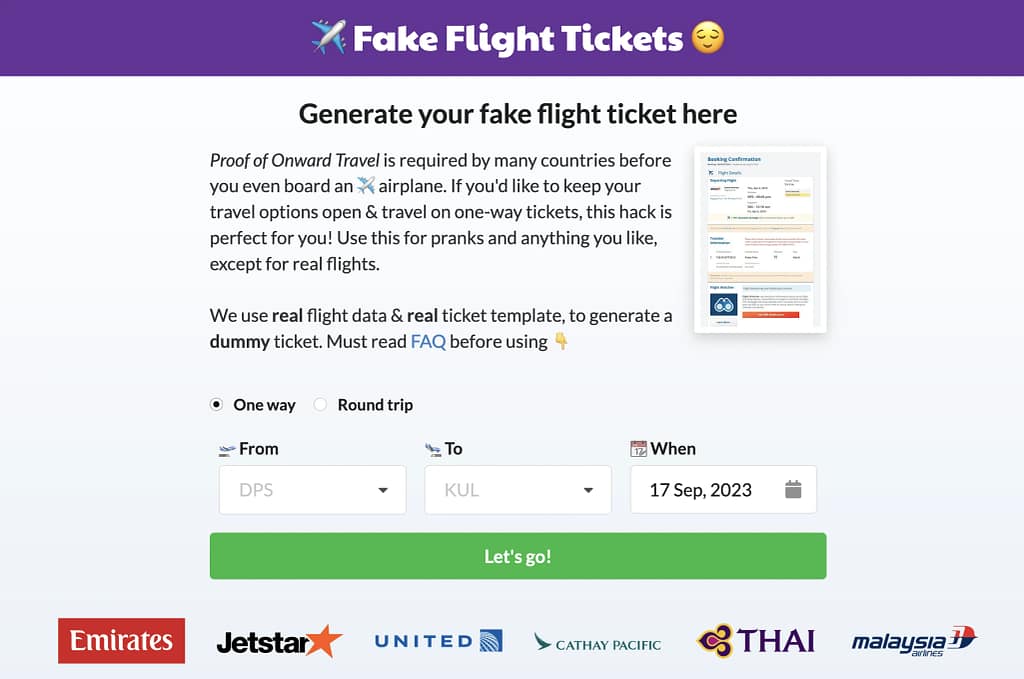
Task: Click the booking confirmation ticket preview
Action: click(x=759, y=239)
